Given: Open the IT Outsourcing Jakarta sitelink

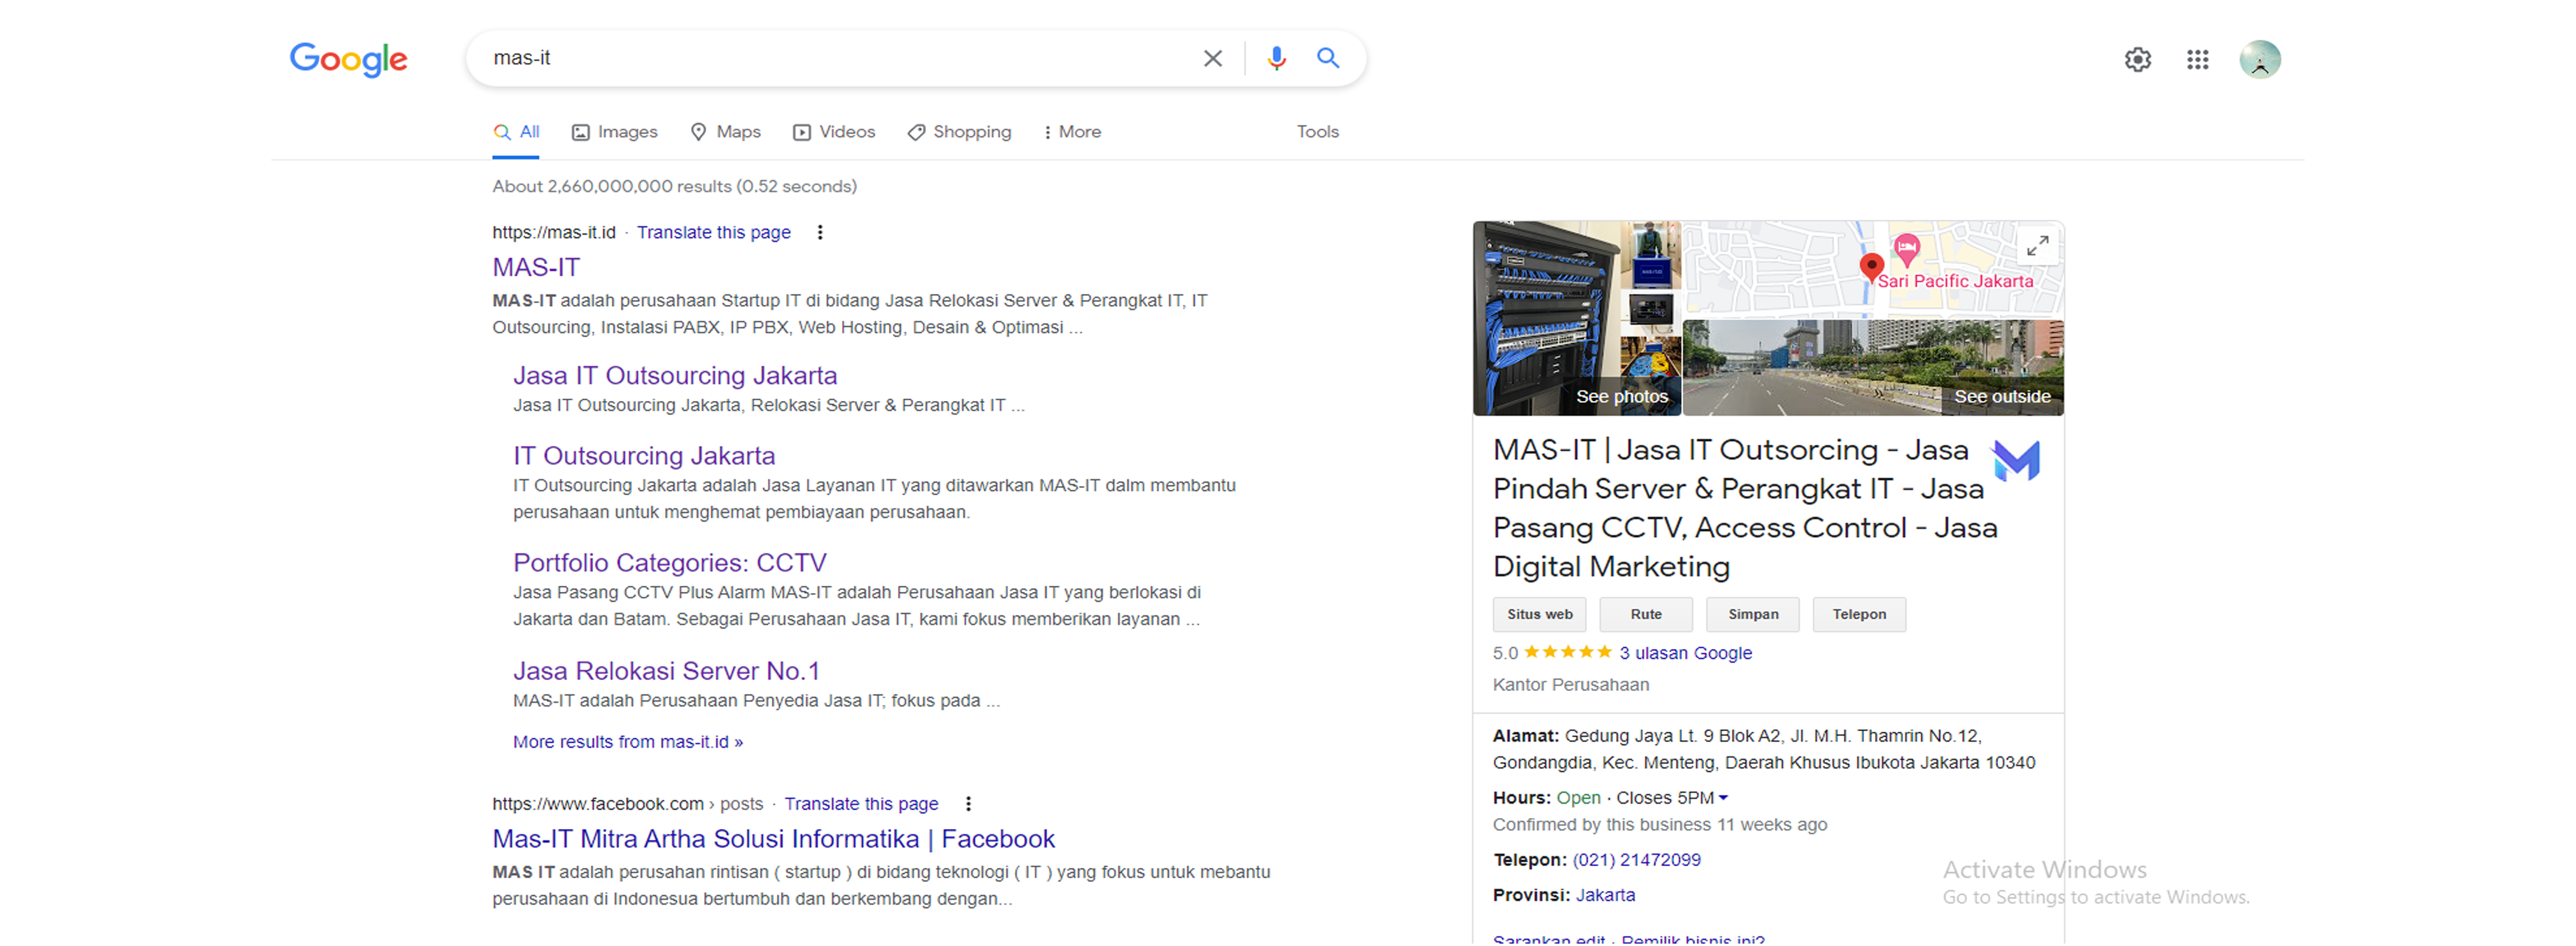Looking at the screenshot, I should [x=644, y=456].
